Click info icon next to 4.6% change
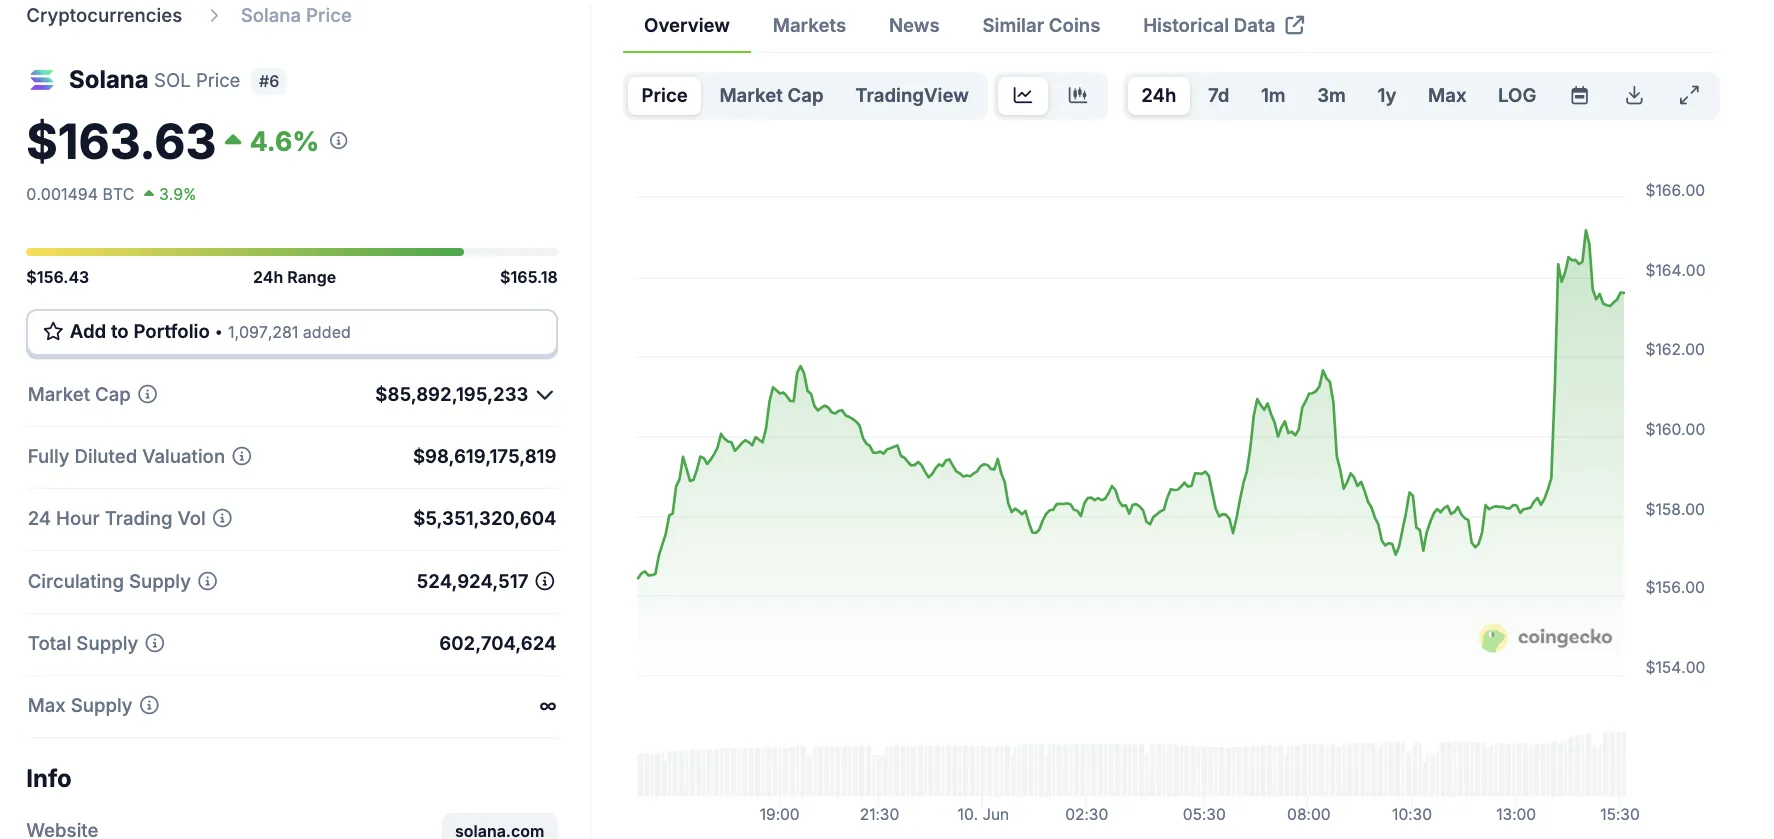The image size is (1774, 839). (339, 141)
